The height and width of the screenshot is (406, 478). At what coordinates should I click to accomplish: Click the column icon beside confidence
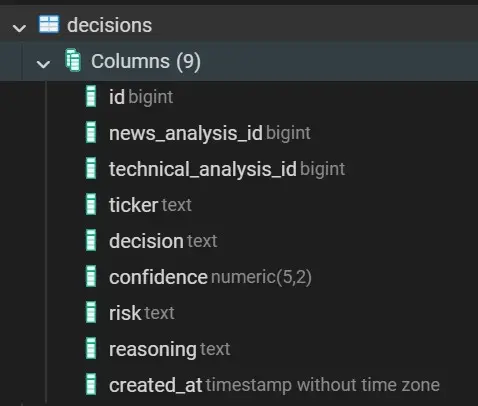pyautogui.click(x=91, y=276)
